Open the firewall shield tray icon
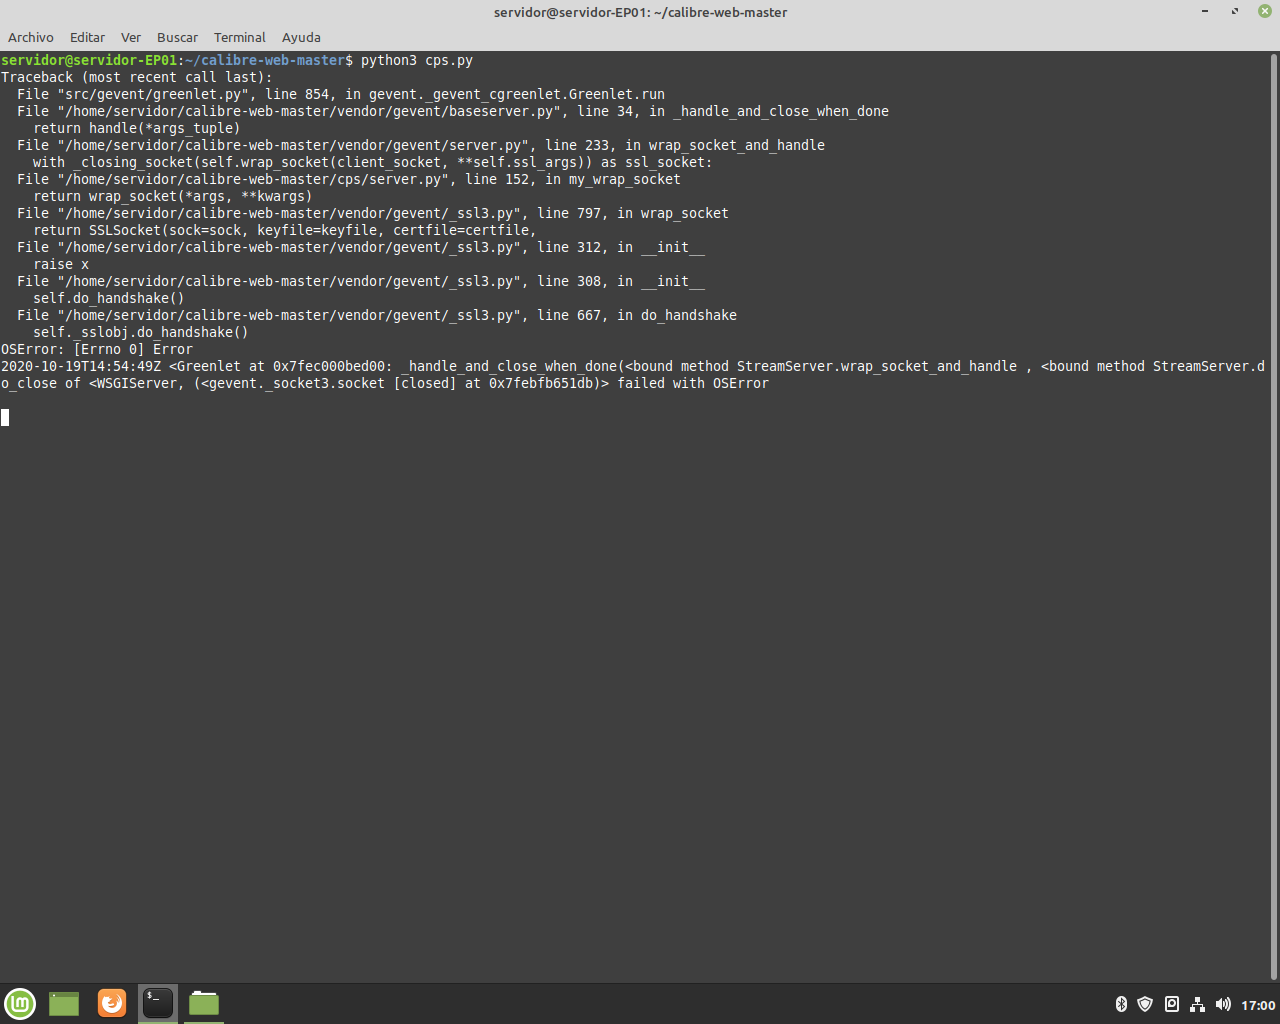 (1145, 1005)
